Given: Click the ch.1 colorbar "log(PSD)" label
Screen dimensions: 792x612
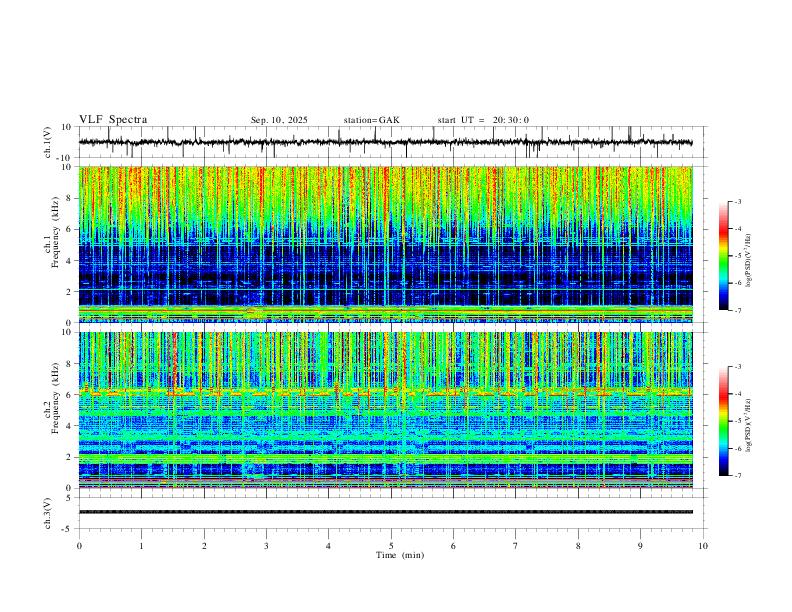Looking at the screenshot, I should coord(749,260).
